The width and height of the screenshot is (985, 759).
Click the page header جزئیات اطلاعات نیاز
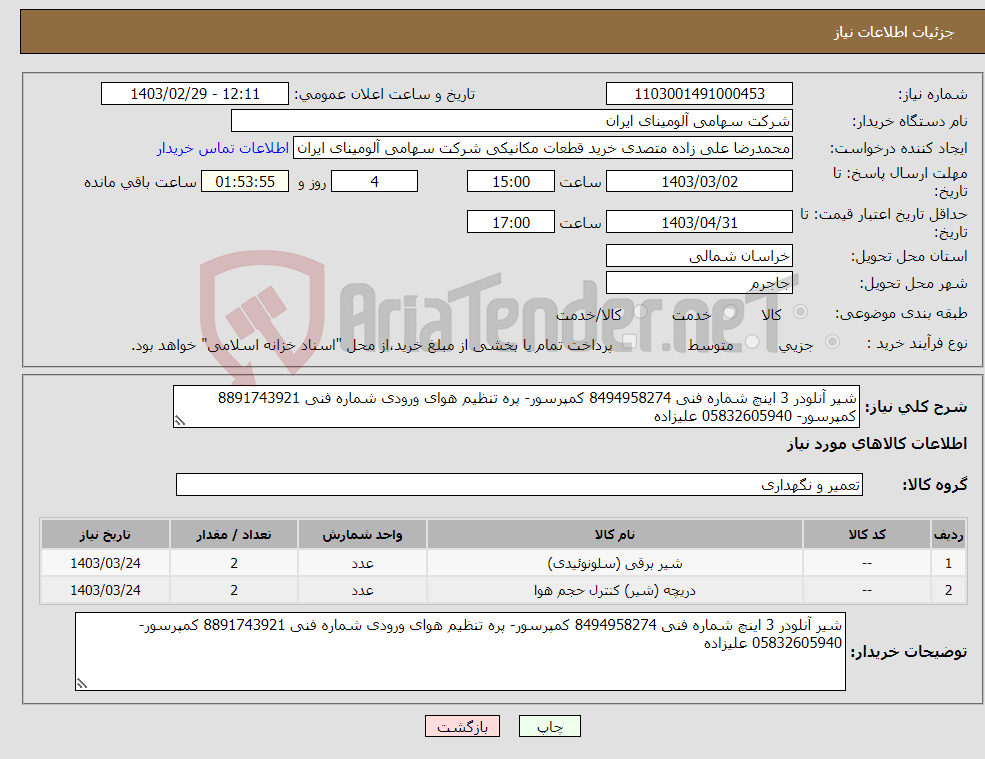point(893,32)
